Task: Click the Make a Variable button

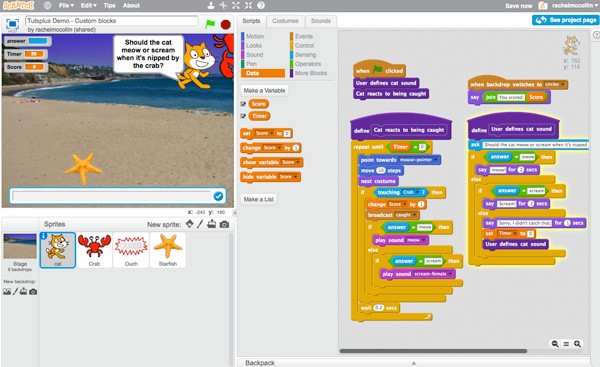Action: [264, 90]
